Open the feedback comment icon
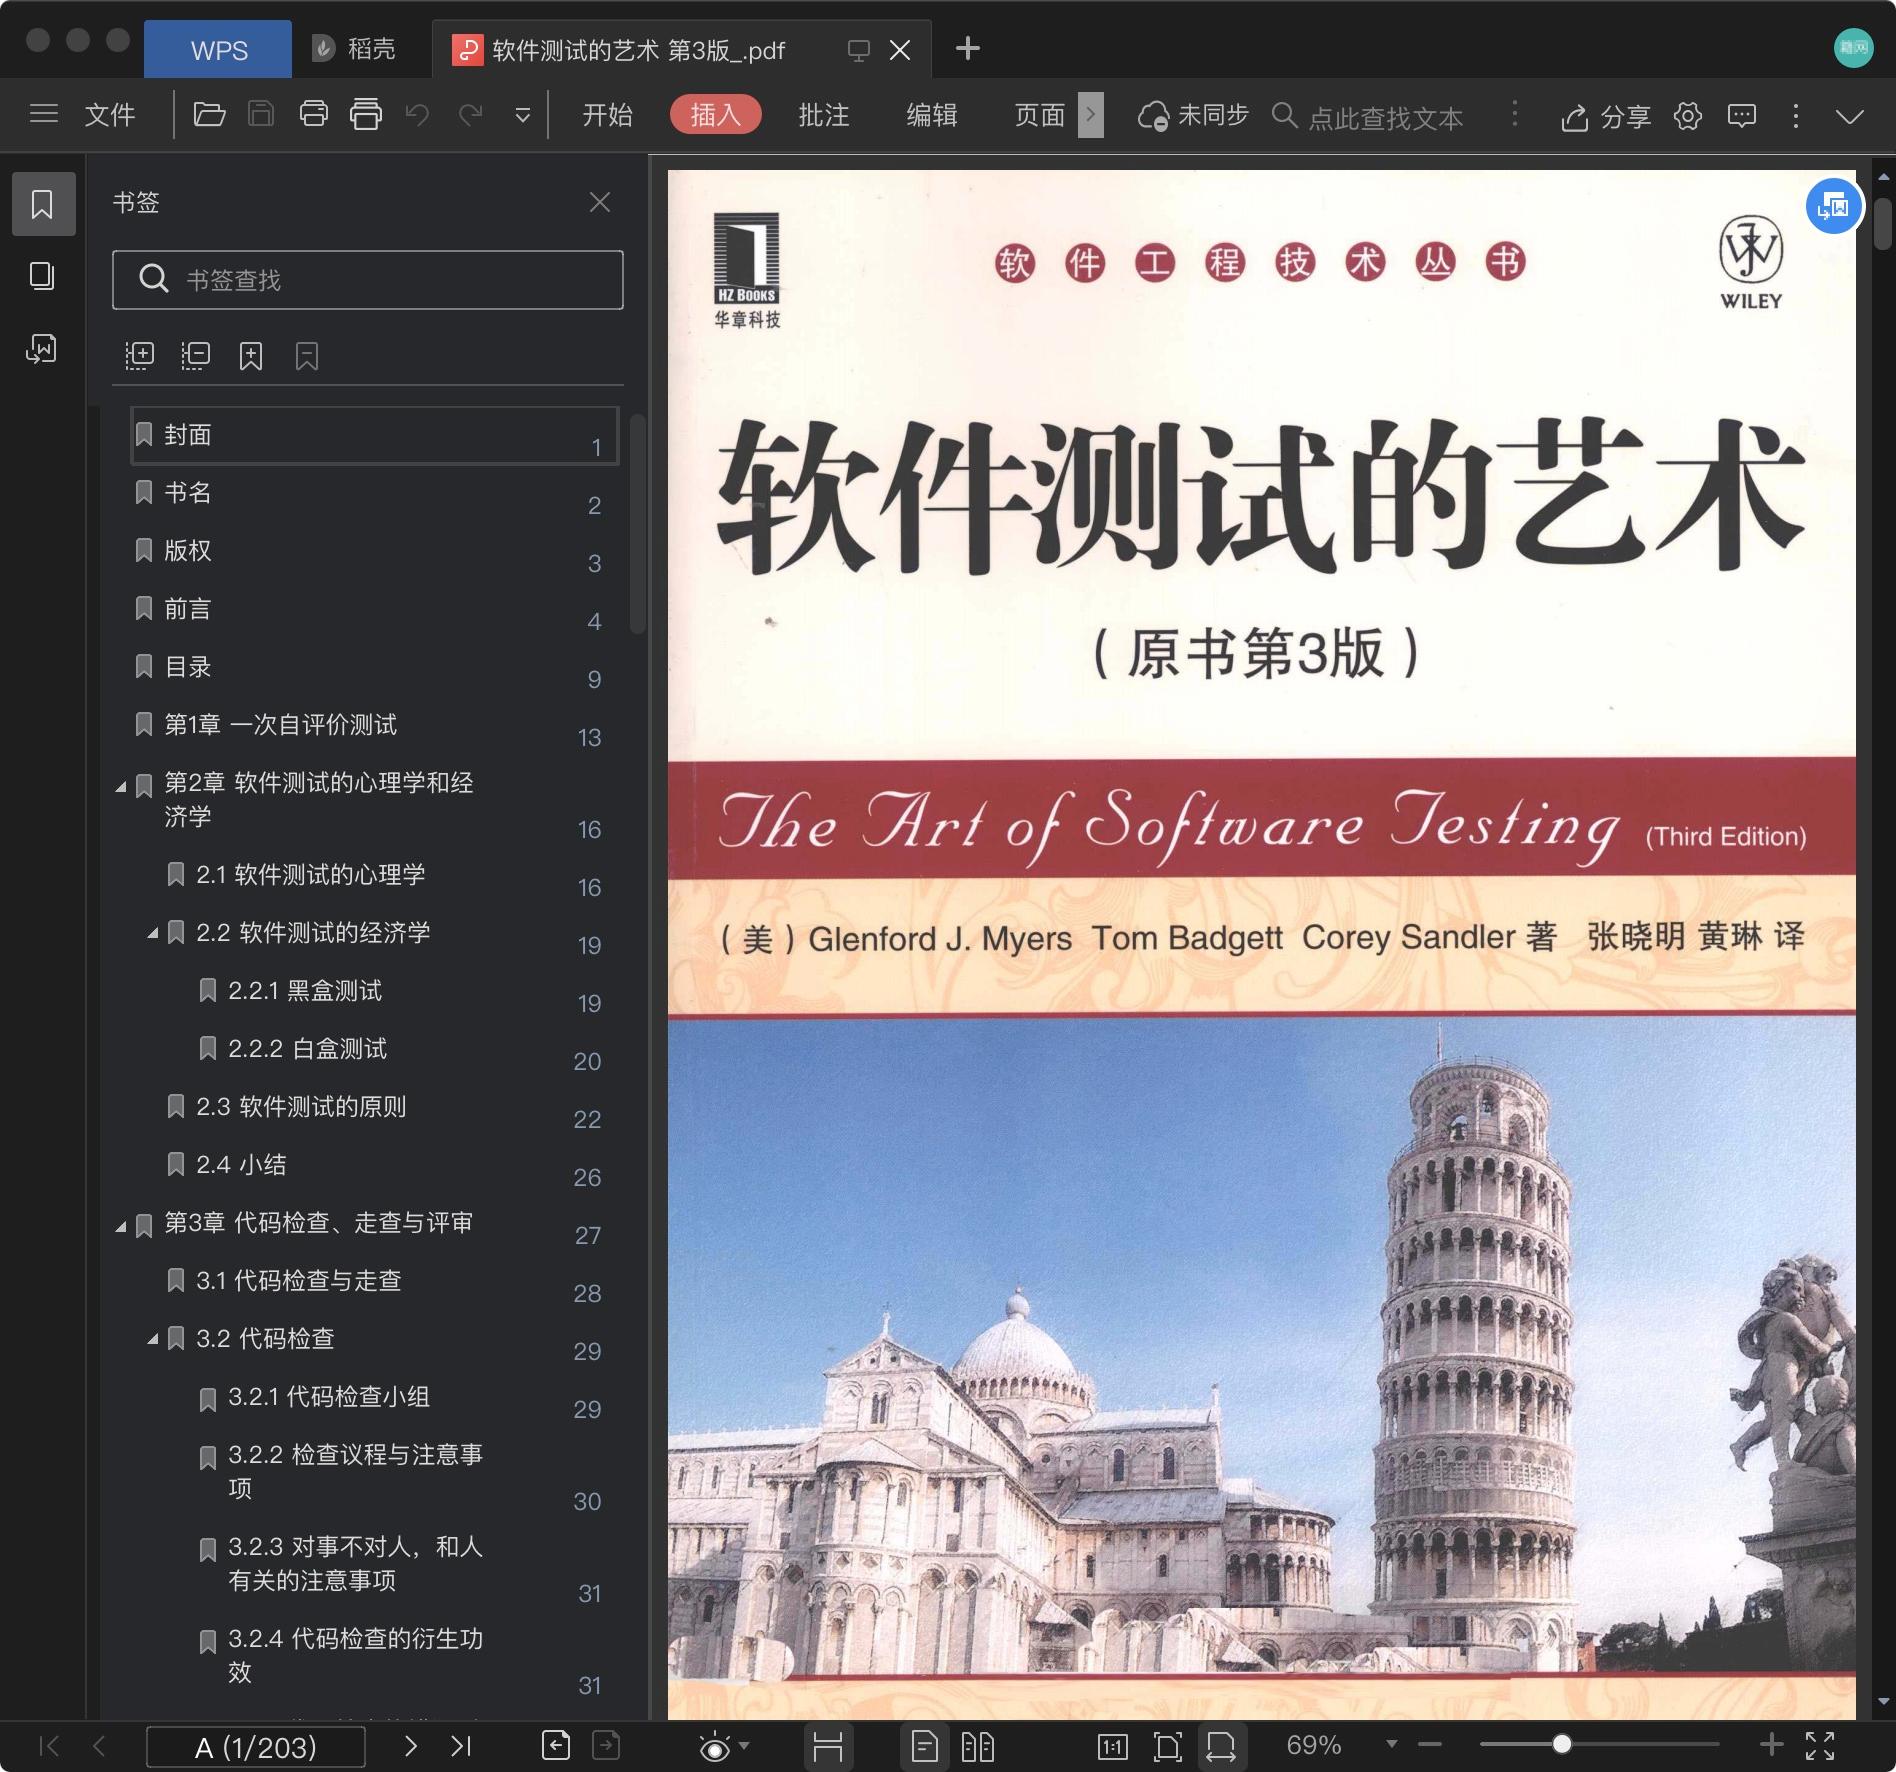 click(x=1742, y=116)
